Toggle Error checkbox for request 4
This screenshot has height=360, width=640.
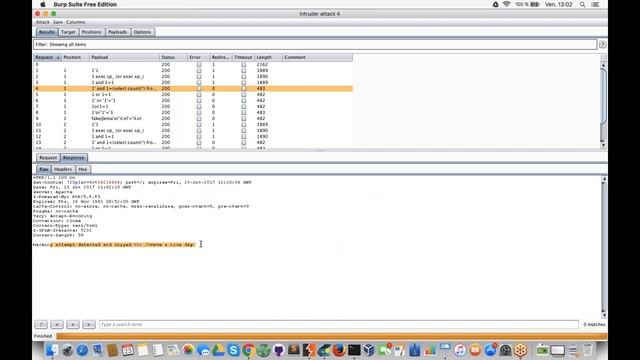tap(199, 89)
